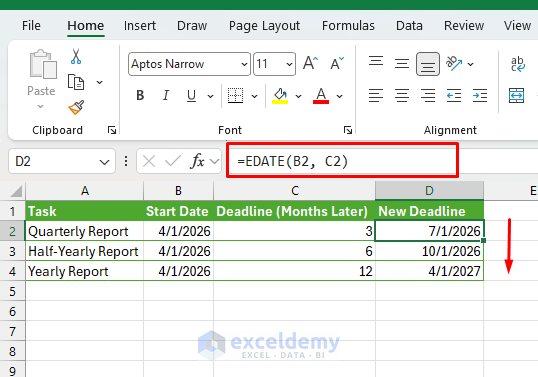Open the Review tab

point(464,26)
